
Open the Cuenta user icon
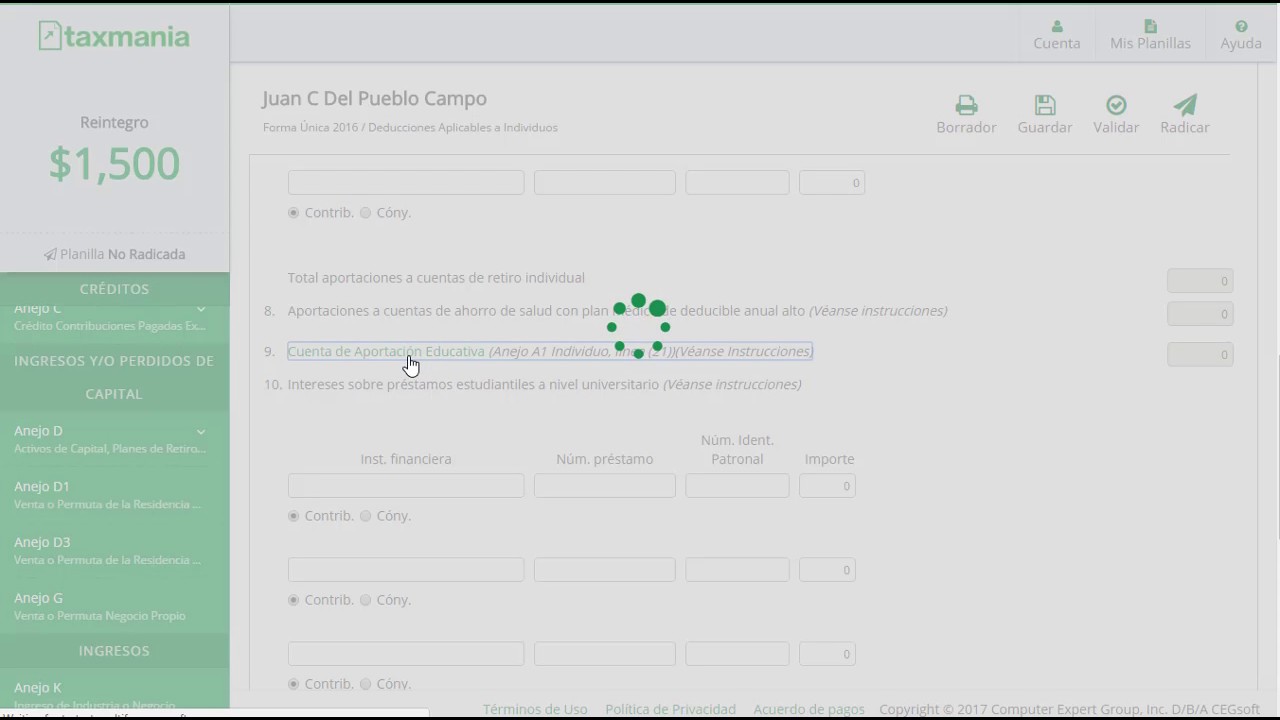pyautogui.click(x=1057, y=27)
